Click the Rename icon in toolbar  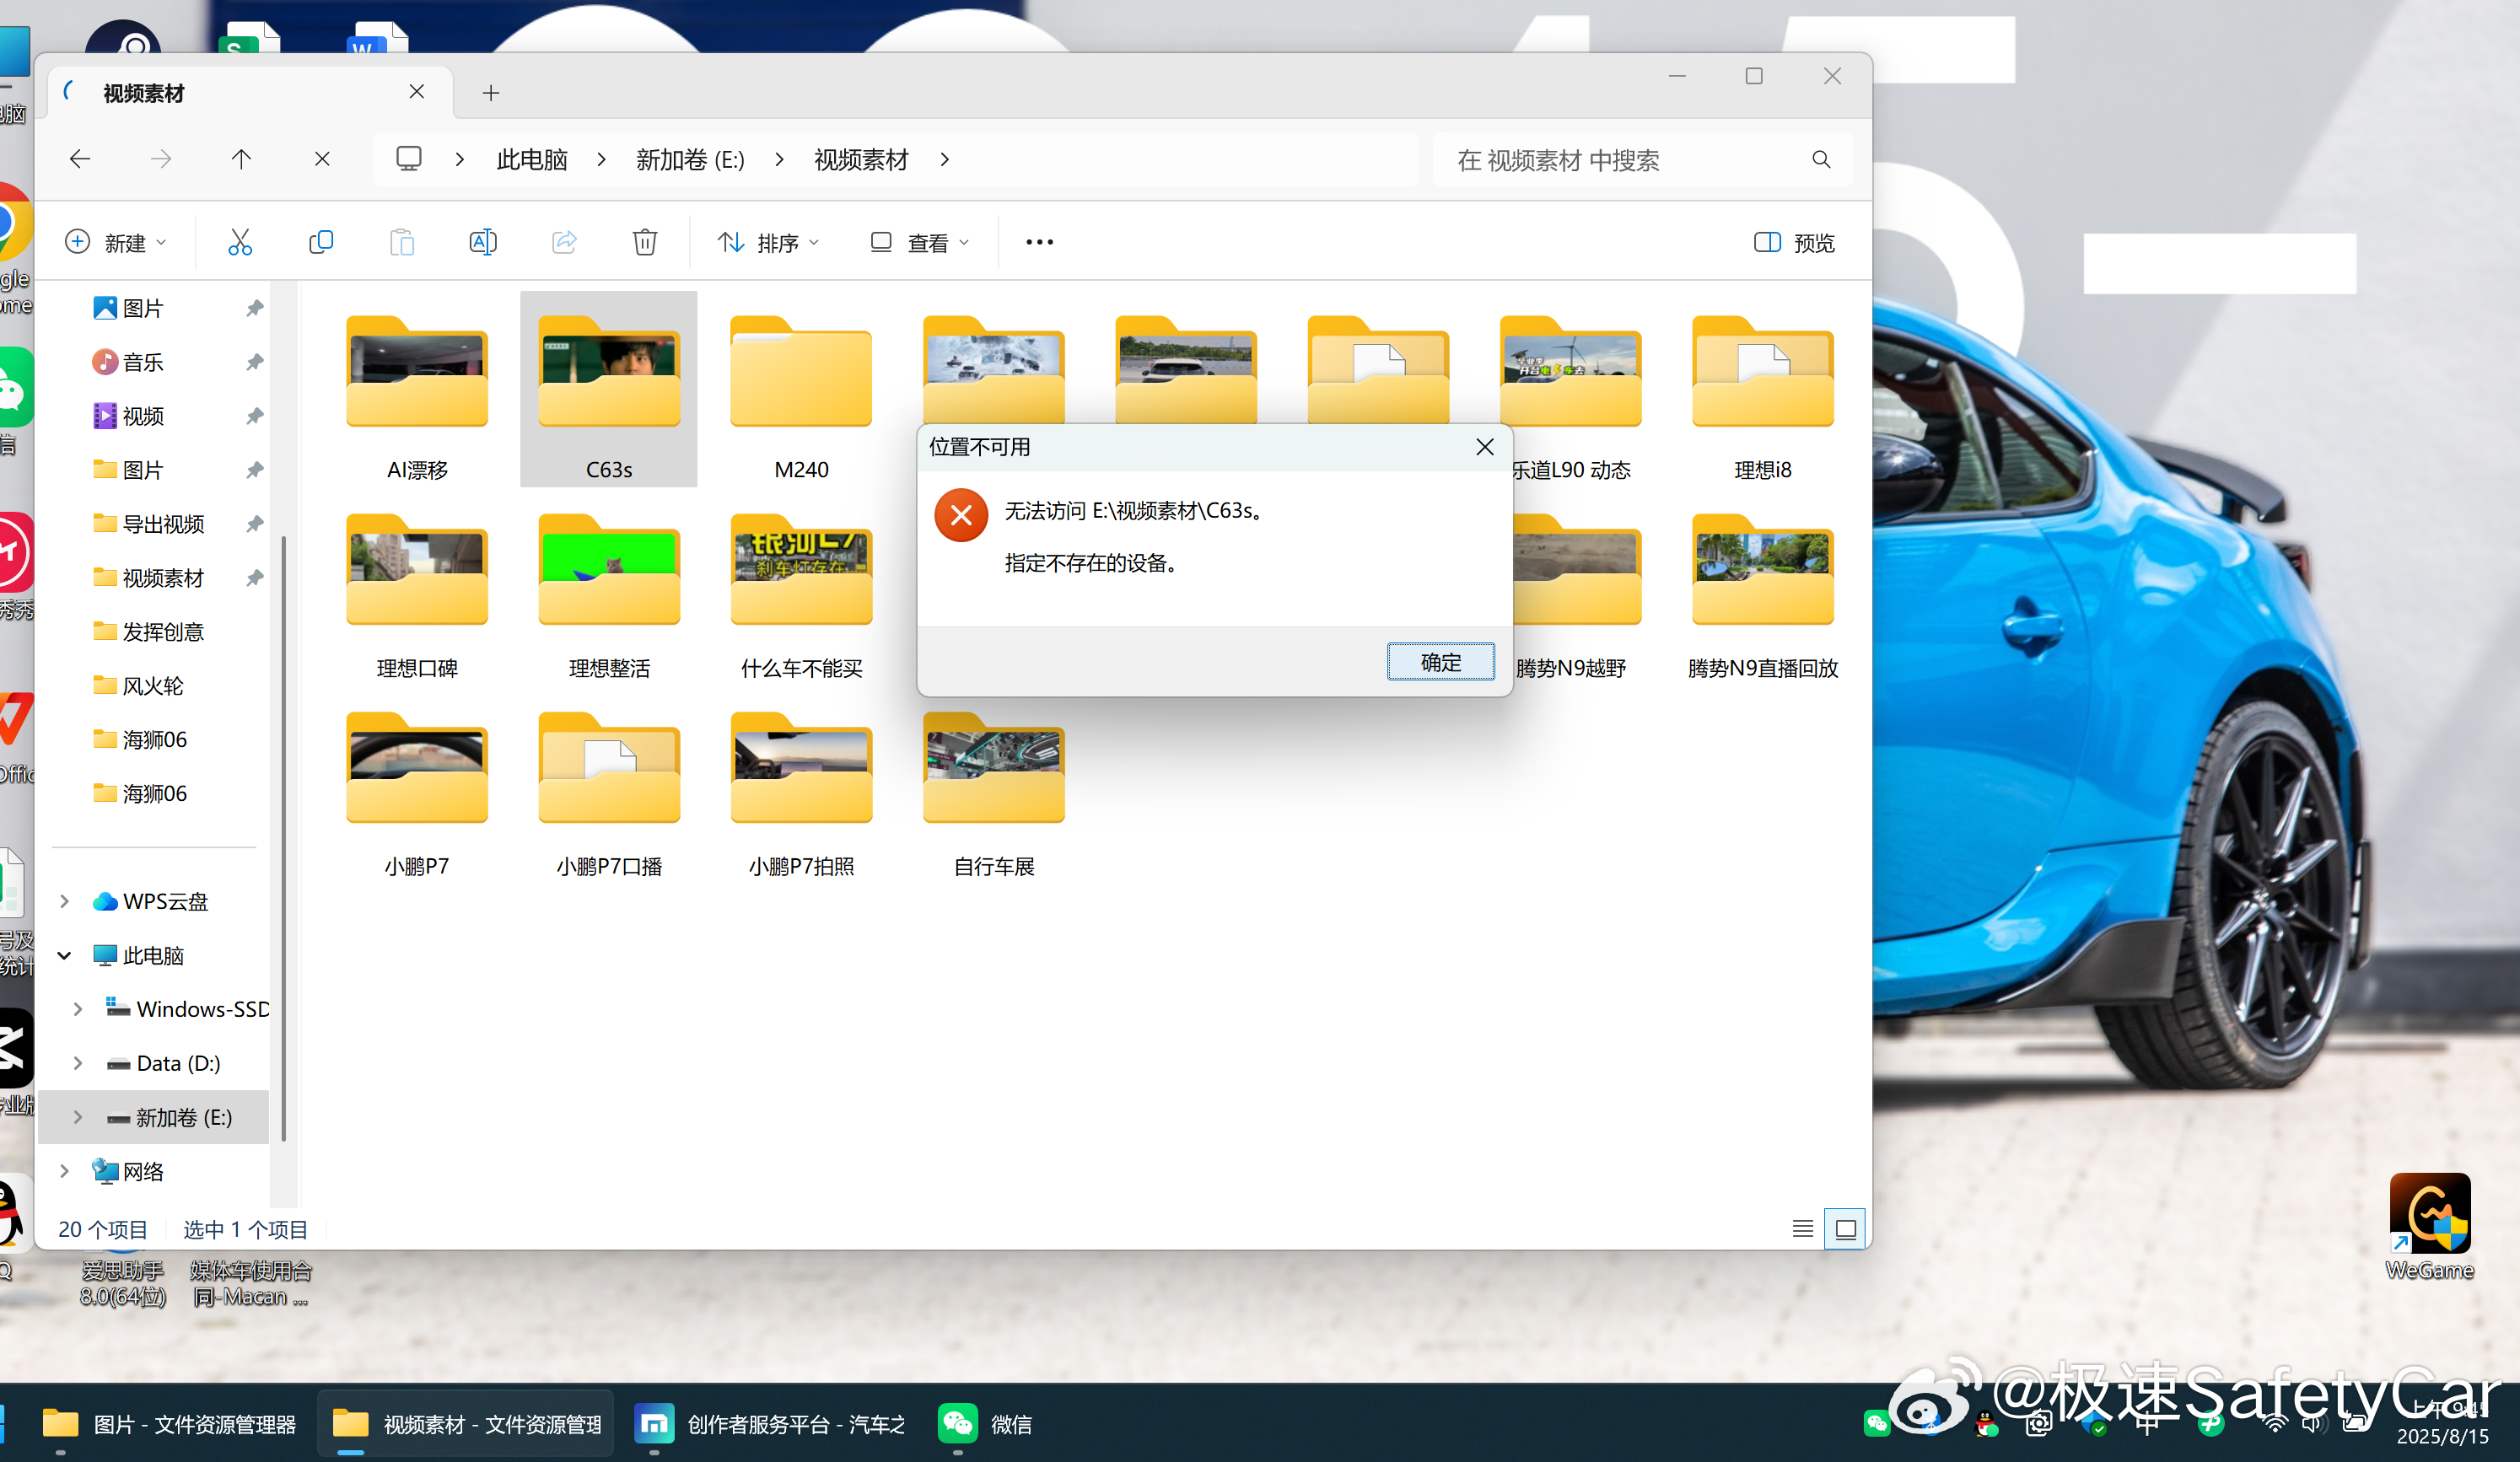pyautogui.click(x=483, y=242)
